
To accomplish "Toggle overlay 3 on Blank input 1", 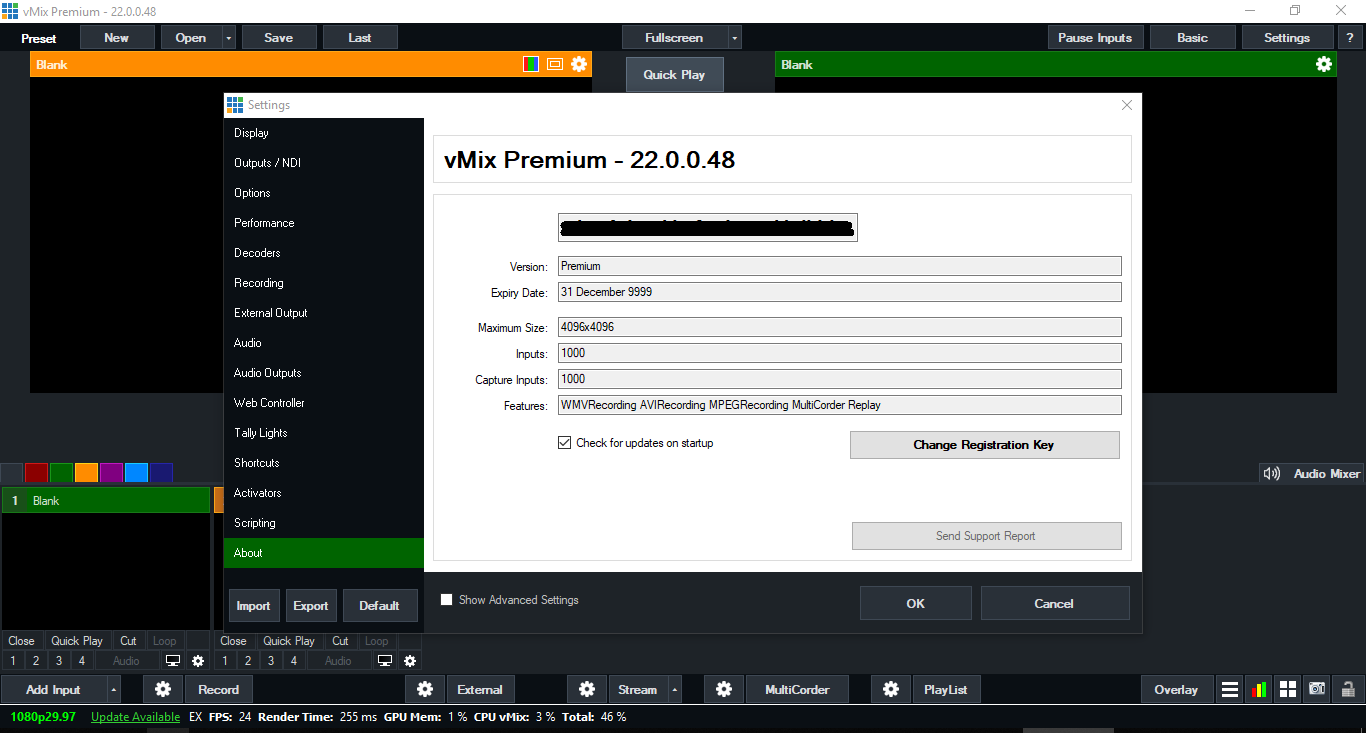I will click(59, 661).
